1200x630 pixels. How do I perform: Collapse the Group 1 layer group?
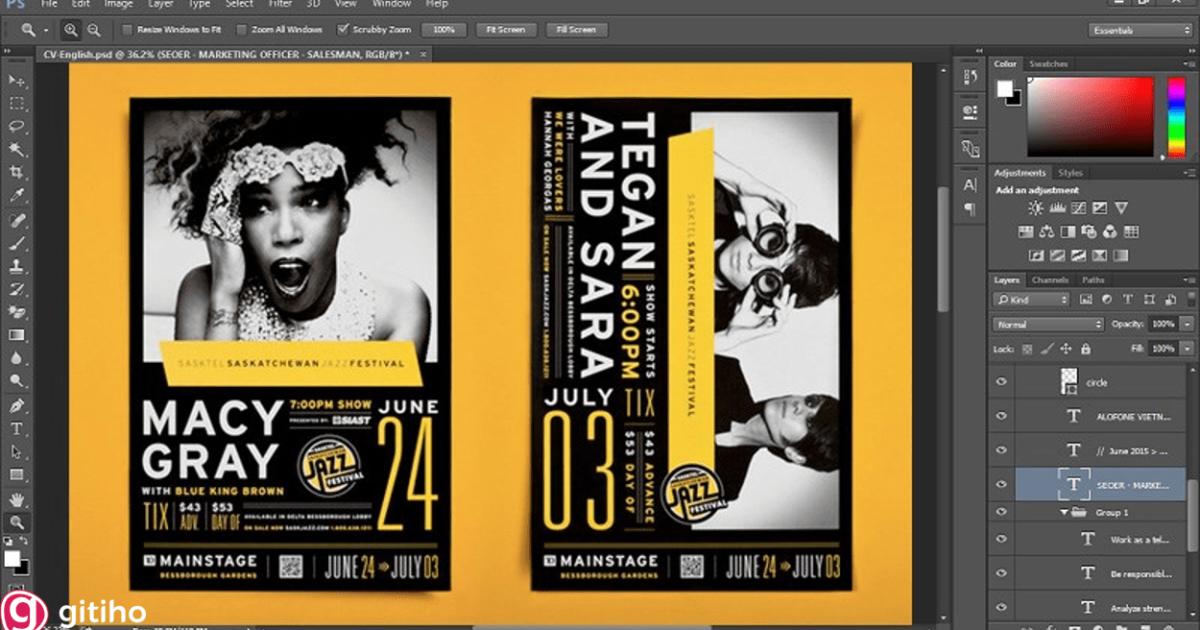pyautogui.click(x=1065, y=511)
